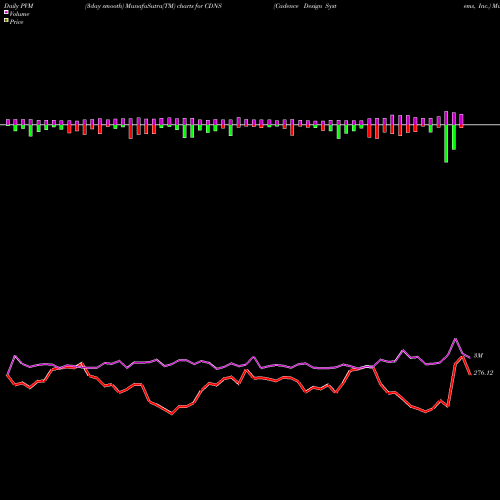Image resolution: width=500 pixels, height=500 pixels.
Task: Click the peak of the purple volume line
Action: 455,339
